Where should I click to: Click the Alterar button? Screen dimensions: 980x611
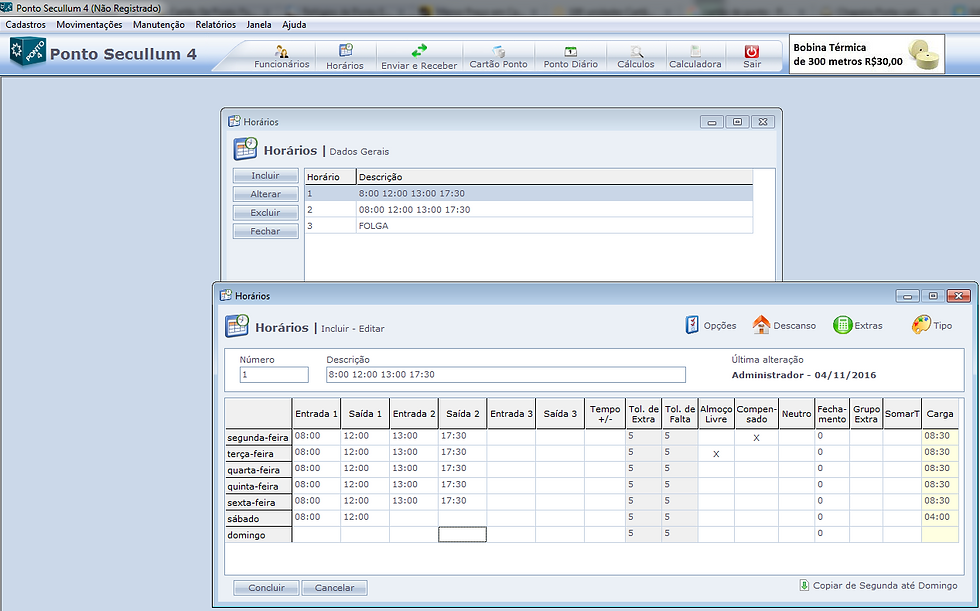[266, 194]
